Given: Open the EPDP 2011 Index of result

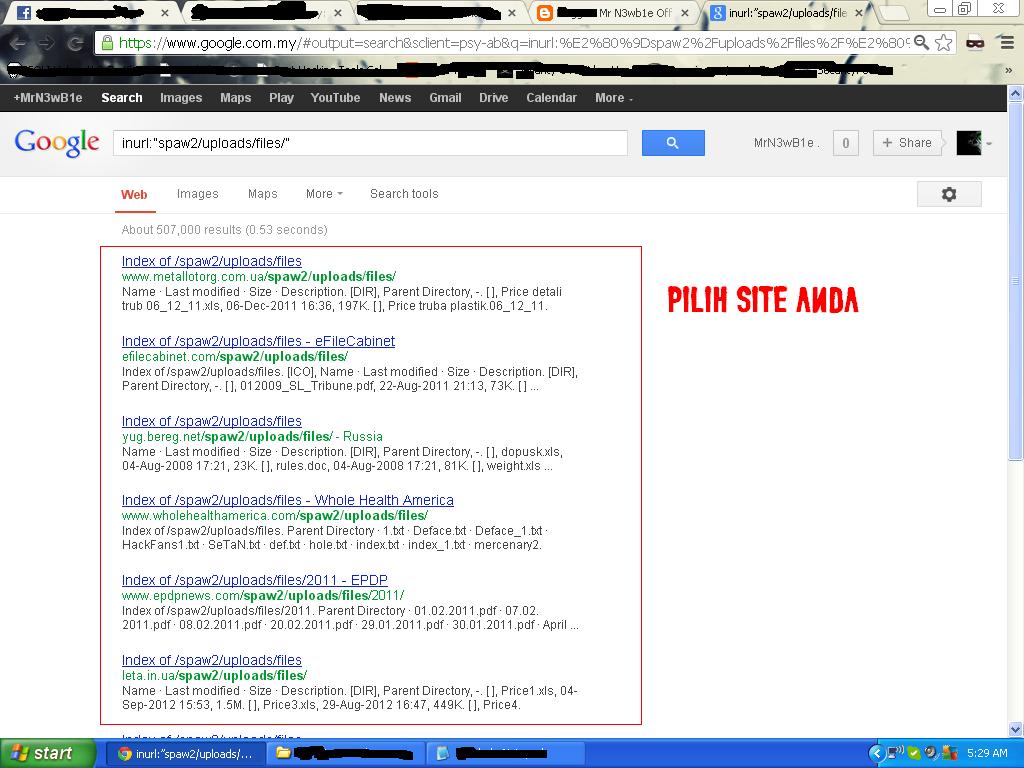Looking at the screenshot, I should click(255, 581).
